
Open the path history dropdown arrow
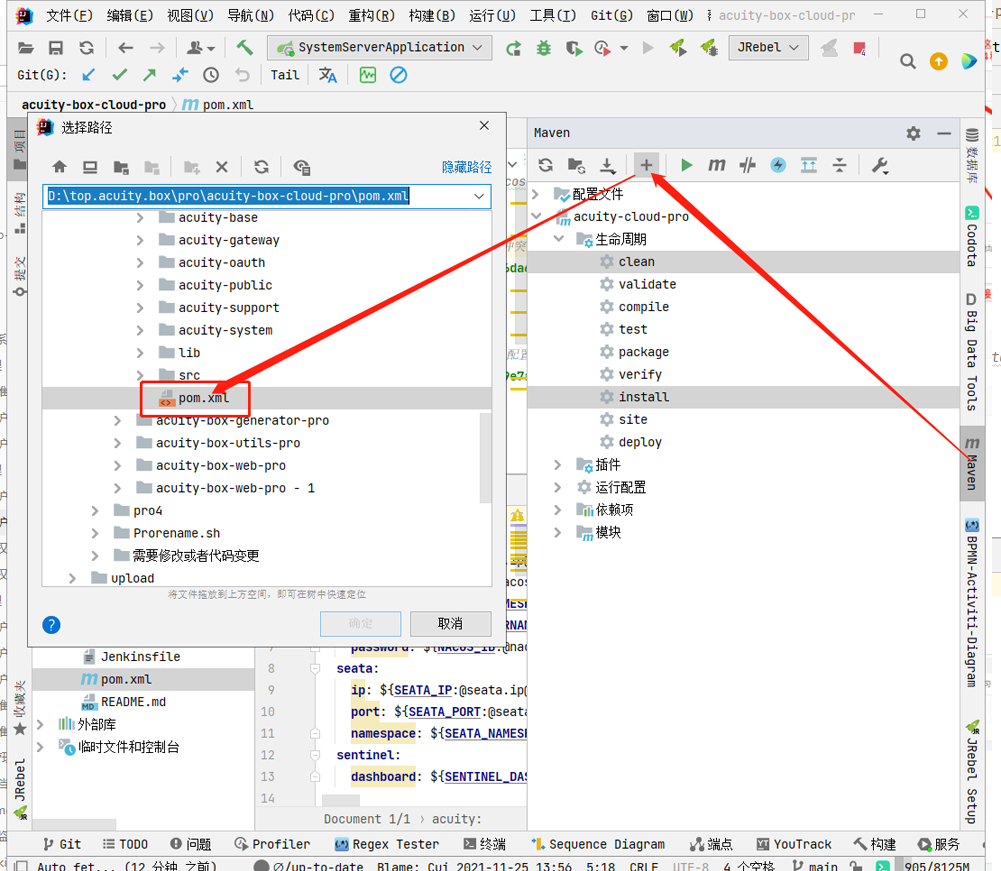point(479,196)
